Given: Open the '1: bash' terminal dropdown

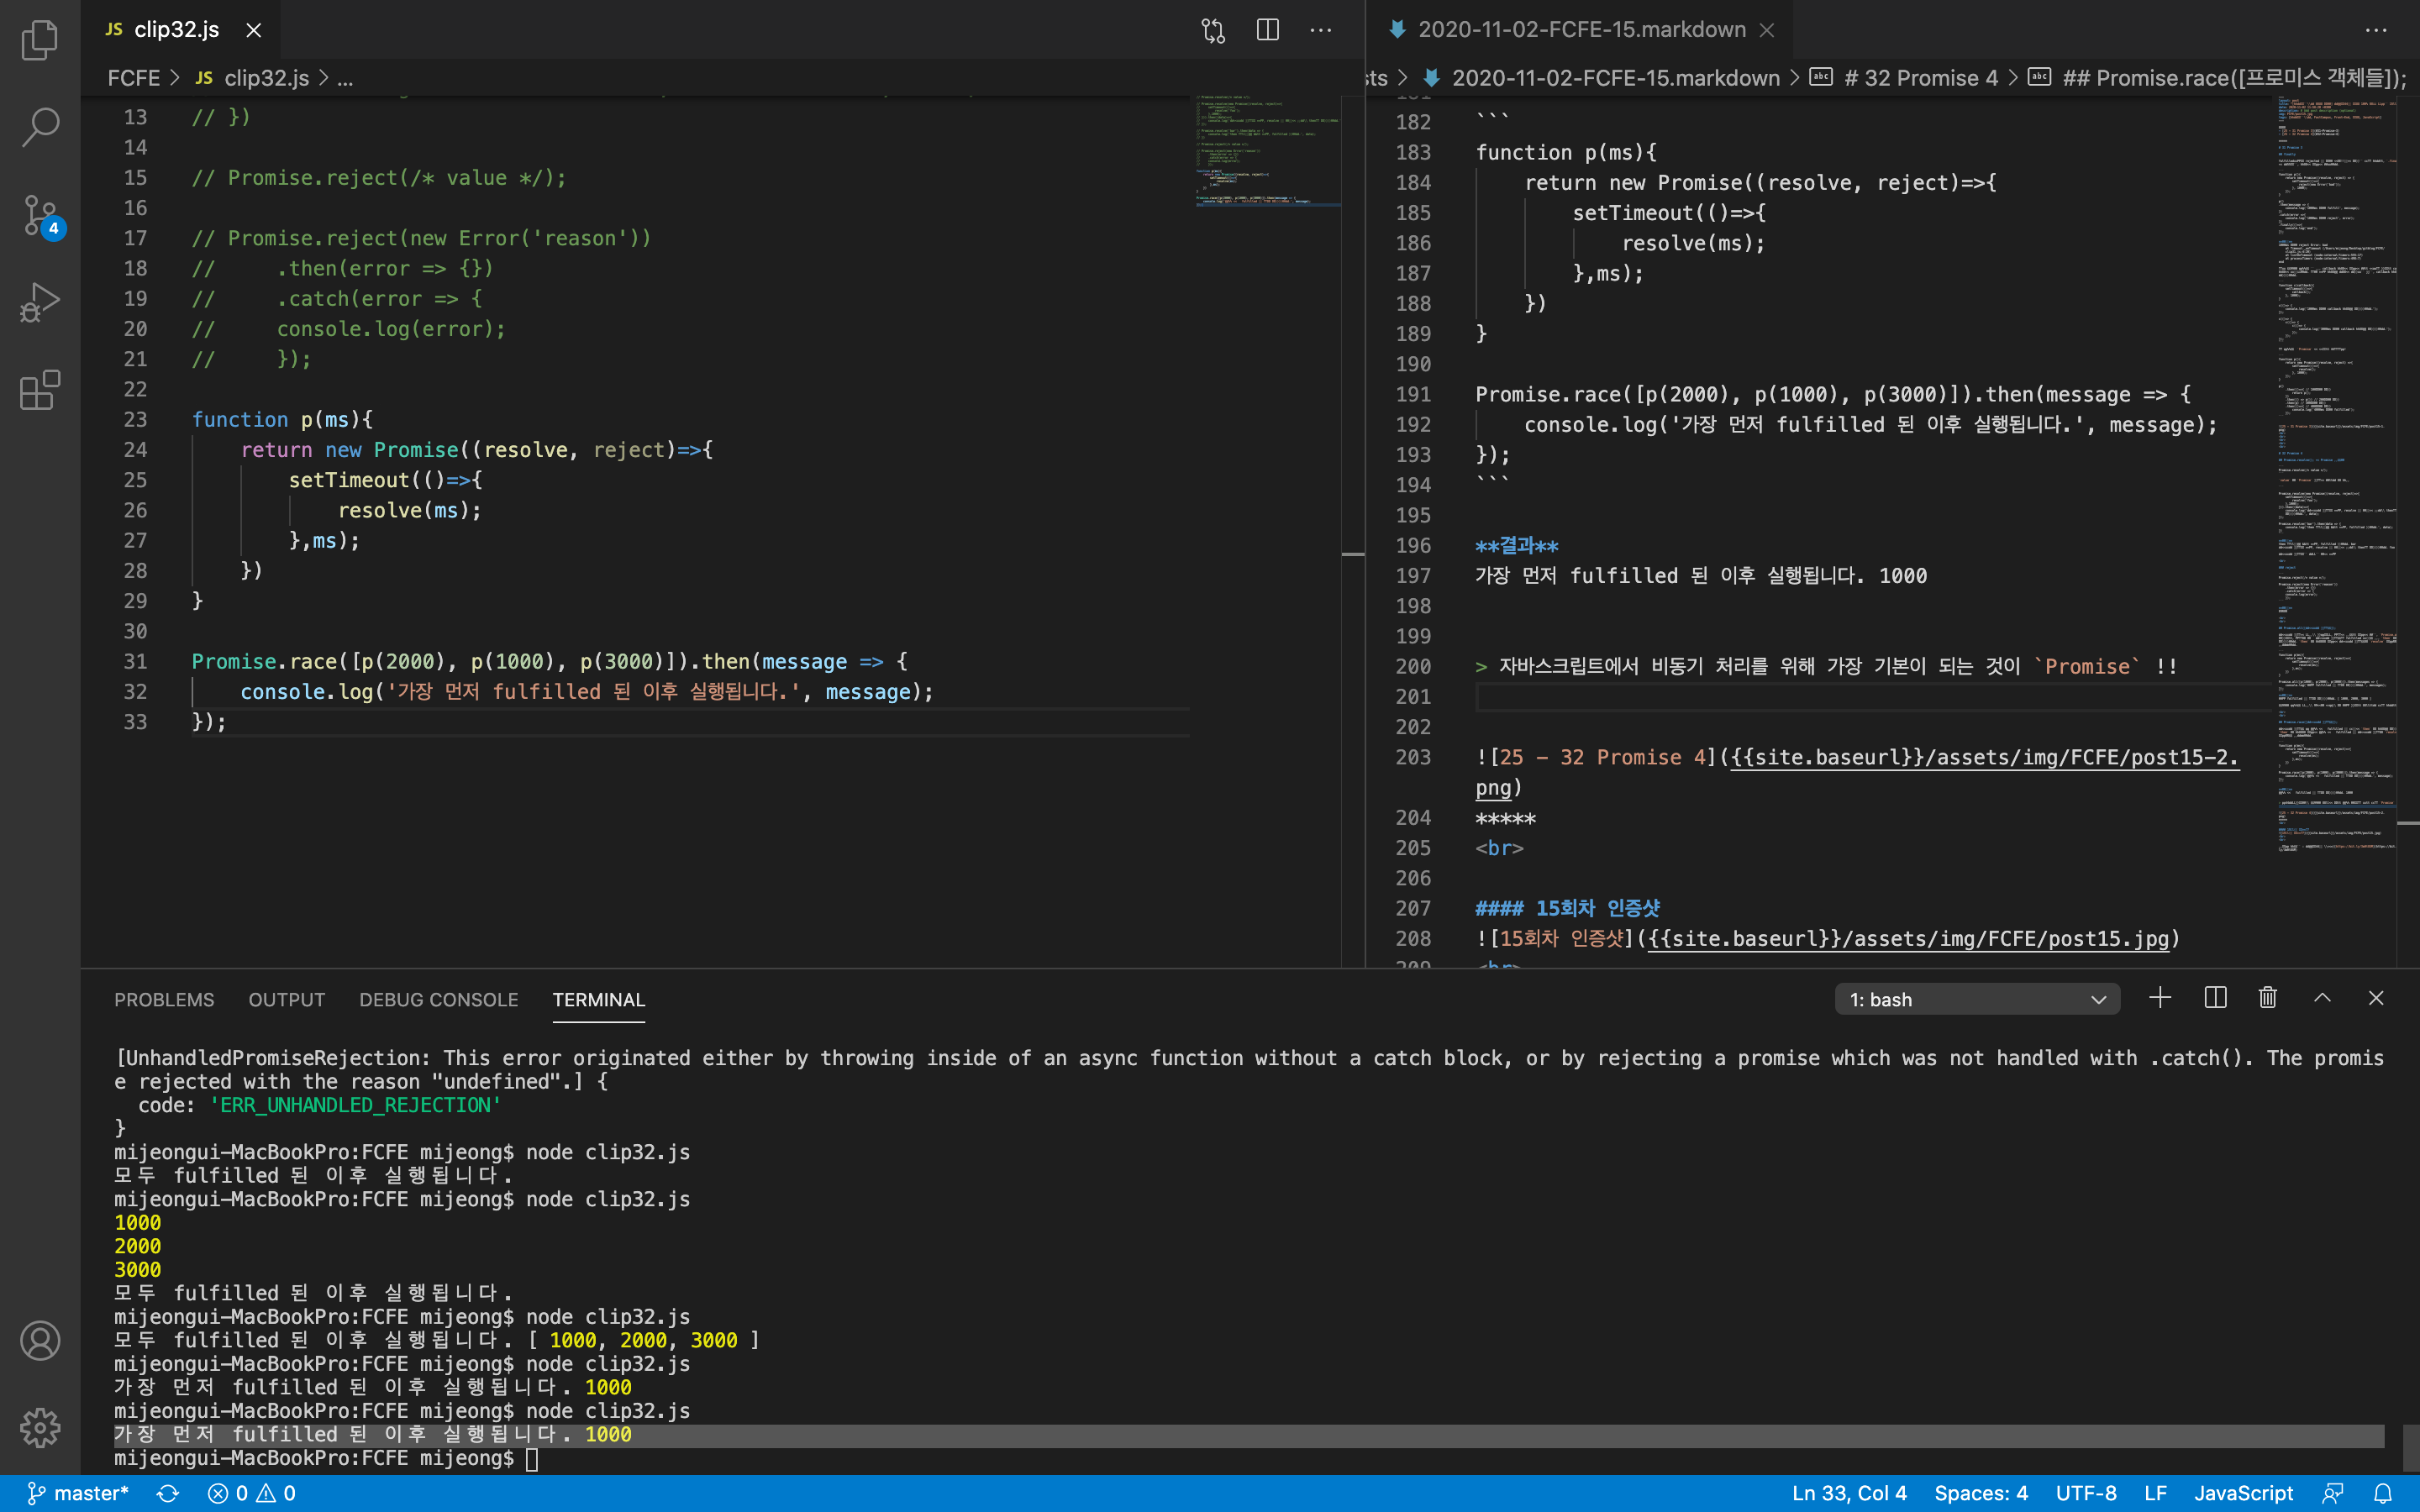Looking at the screenshot, I should 1977,1000.
